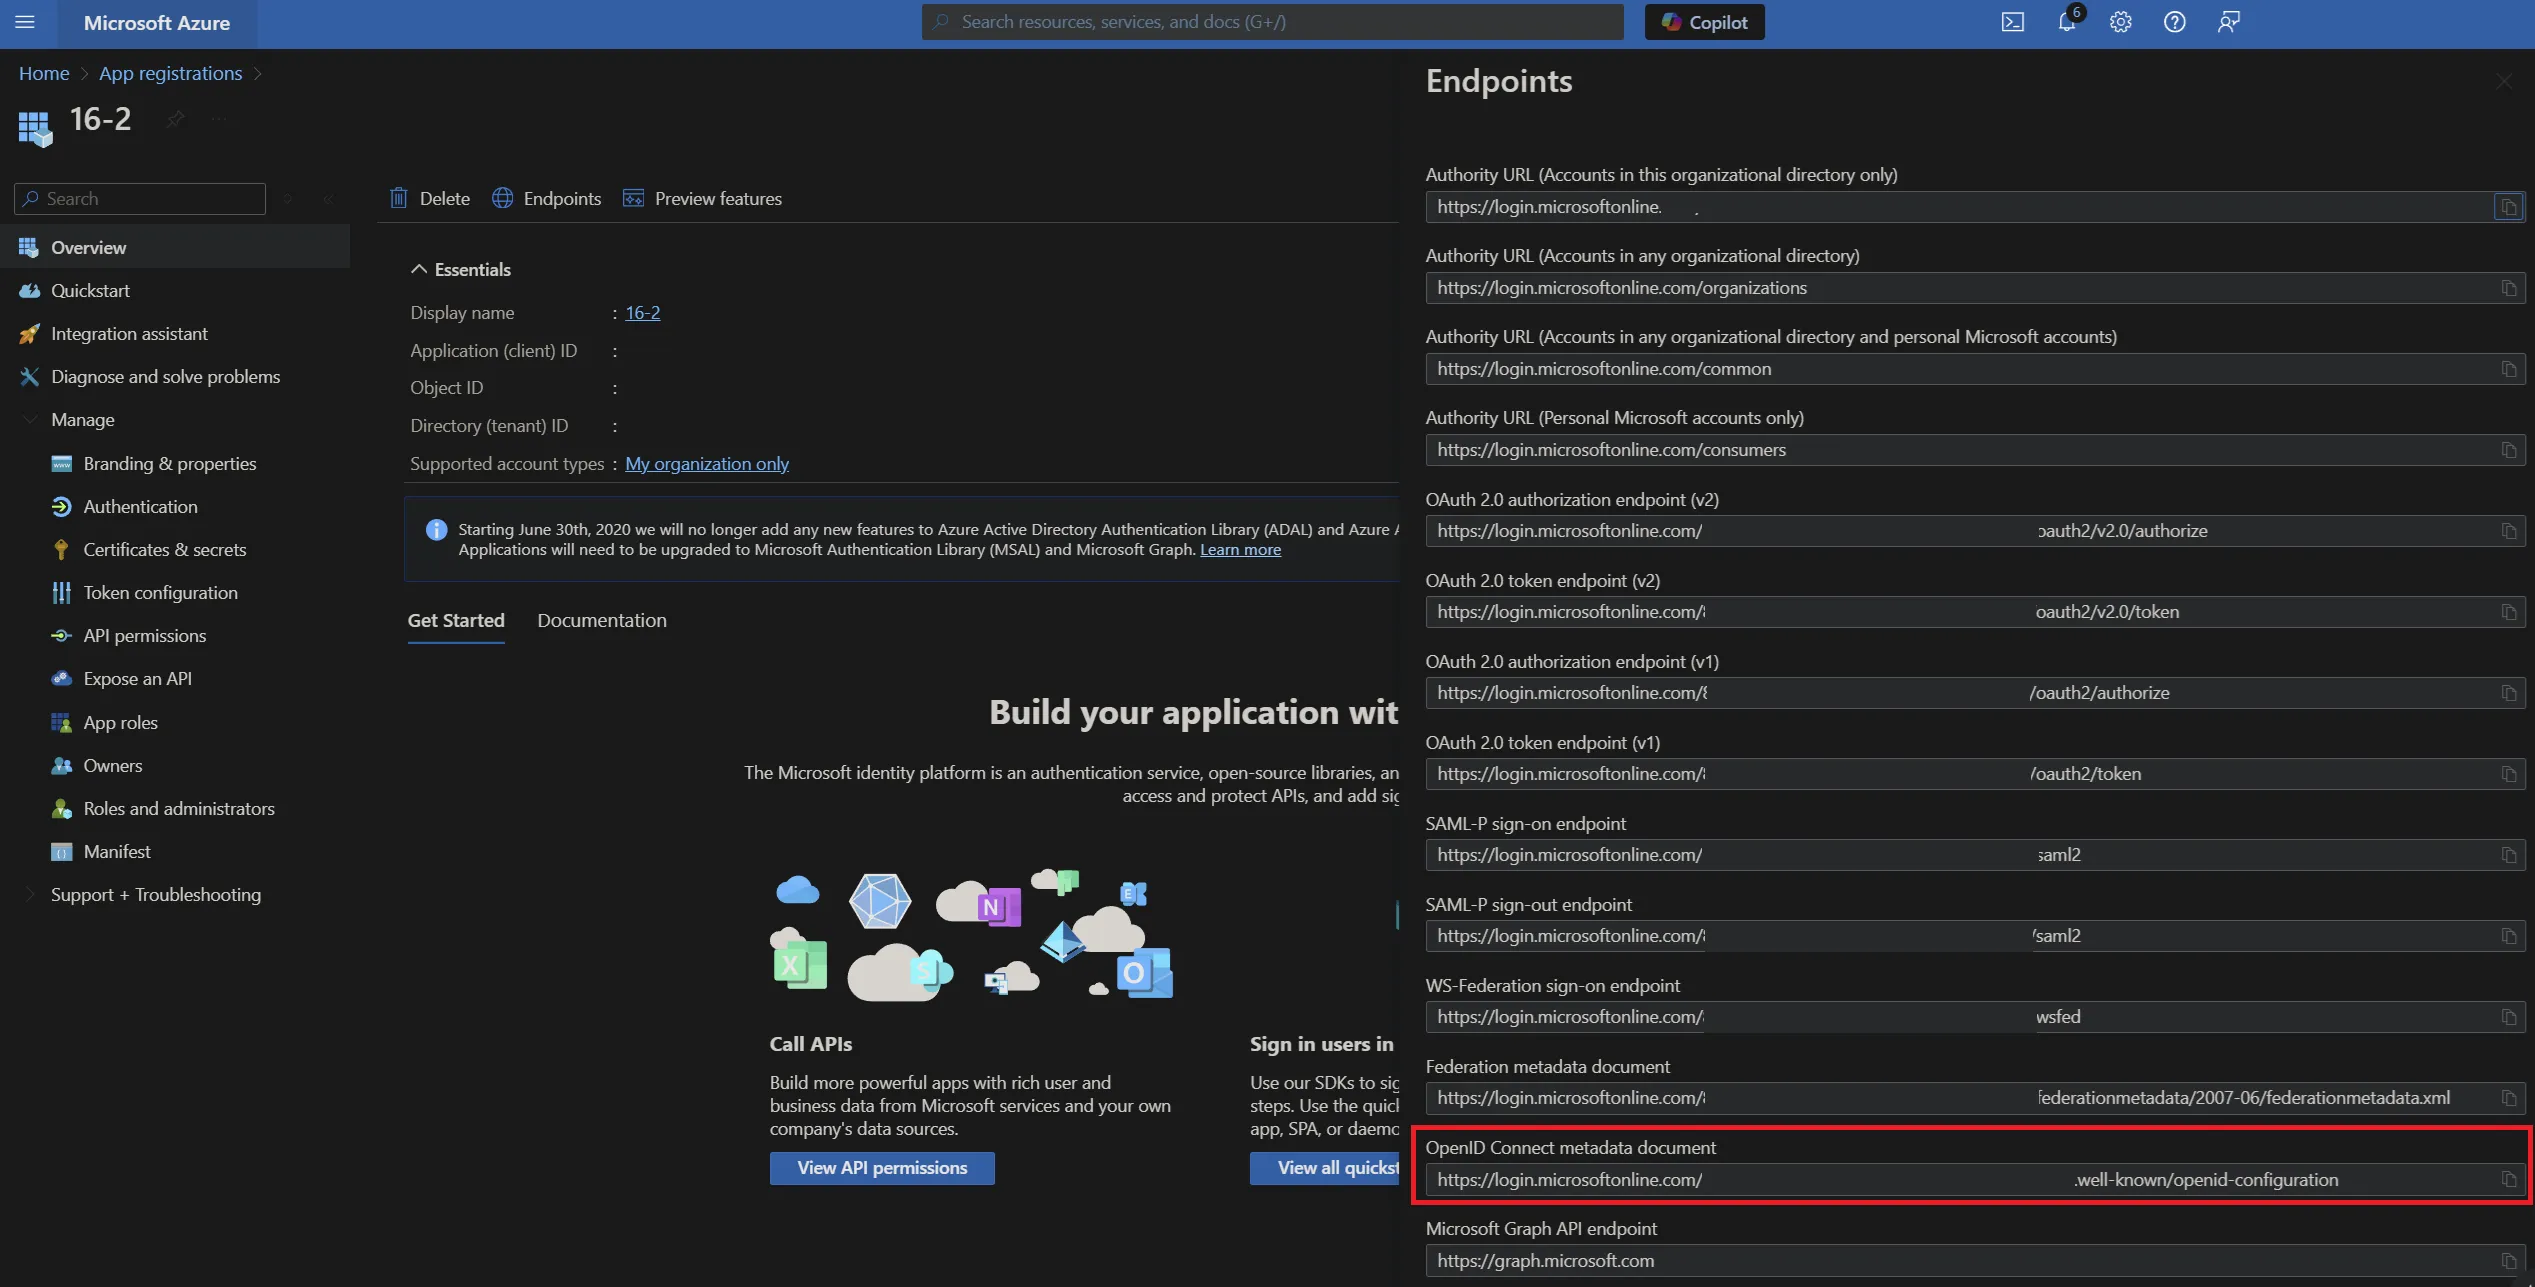Copy OAuth 2.0 authorization endpoint (v2)

(x=2508, y=532)
